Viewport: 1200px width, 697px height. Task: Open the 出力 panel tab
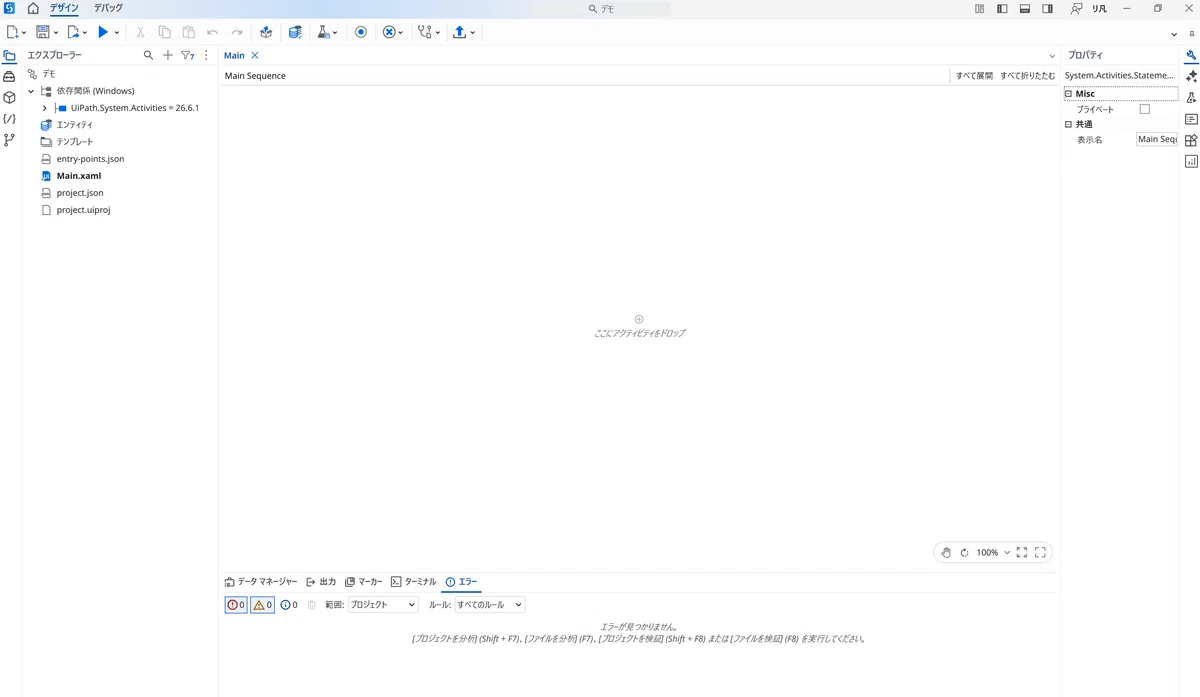321,581
